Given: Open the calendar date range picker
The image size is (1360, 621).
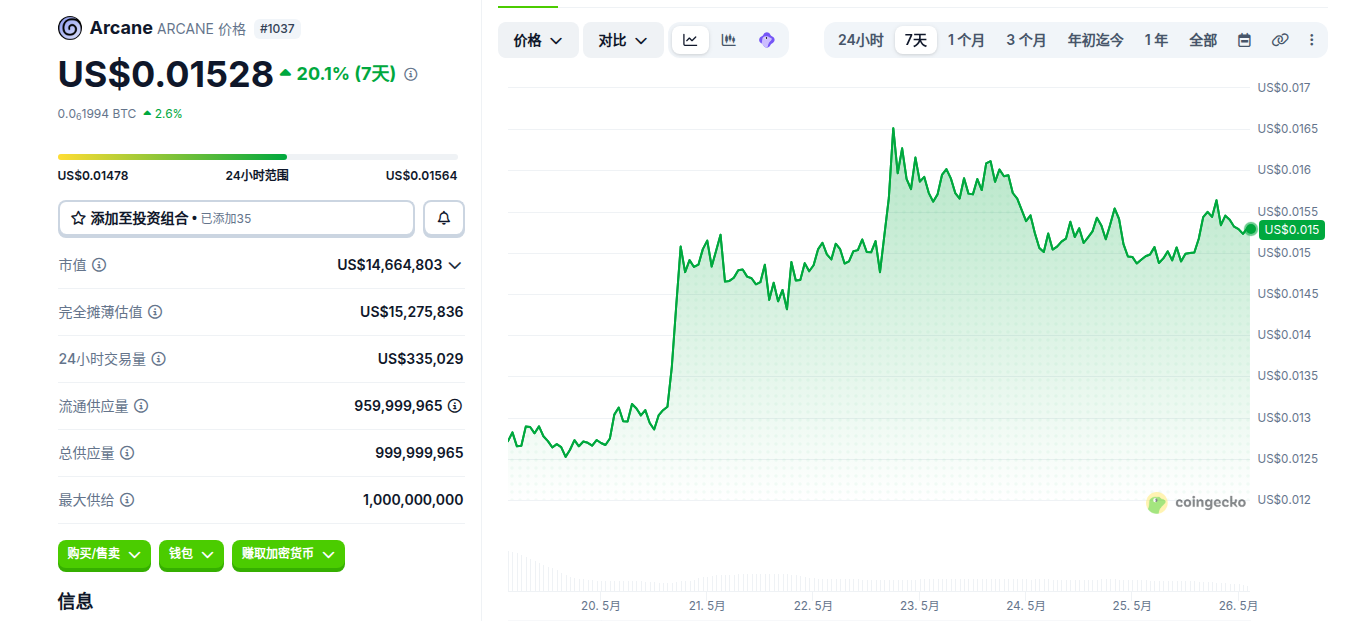Looking at the screenshot, I should (x=1244, y=40).
